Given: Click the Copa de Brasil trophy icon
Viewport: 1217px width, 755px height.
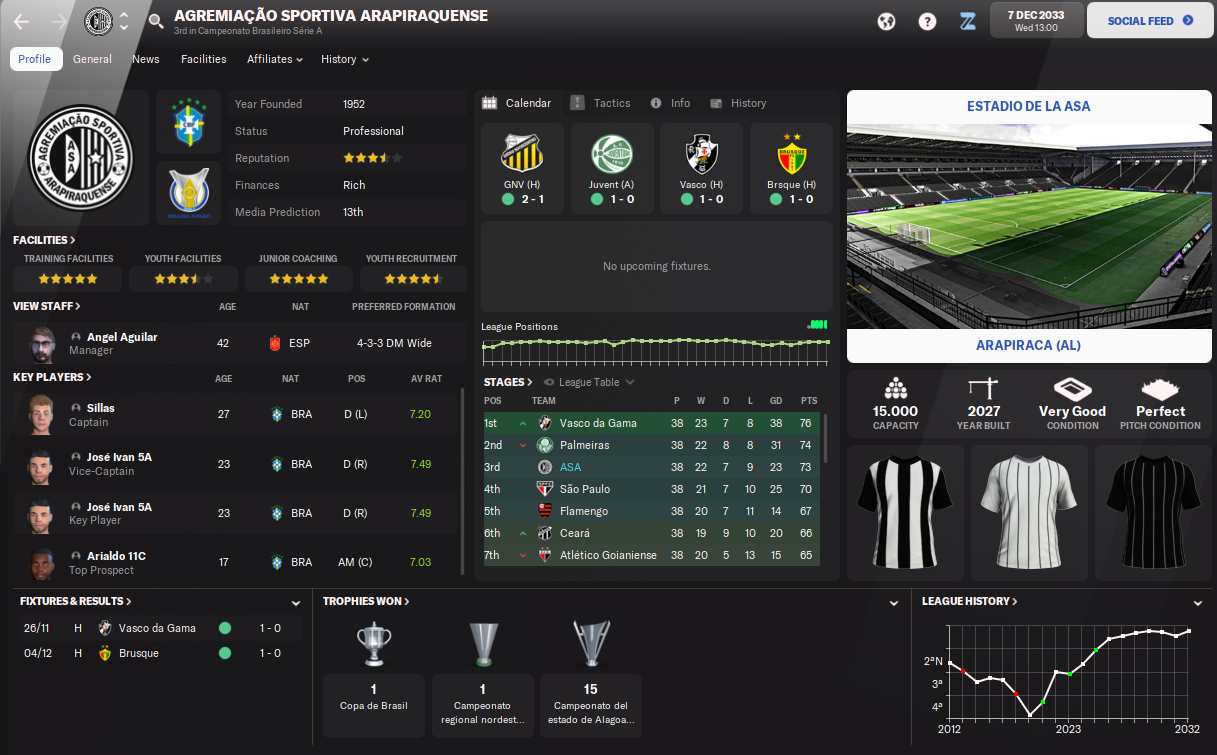Looking at the screenshot, I should [x=373, y=645].
